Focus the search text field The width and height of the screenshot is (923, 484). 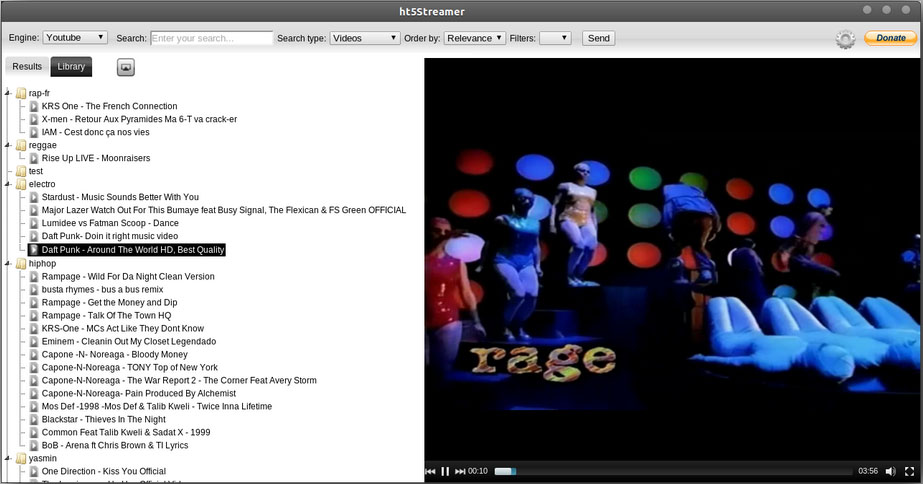pyautogui.click(x=211, y=38)
